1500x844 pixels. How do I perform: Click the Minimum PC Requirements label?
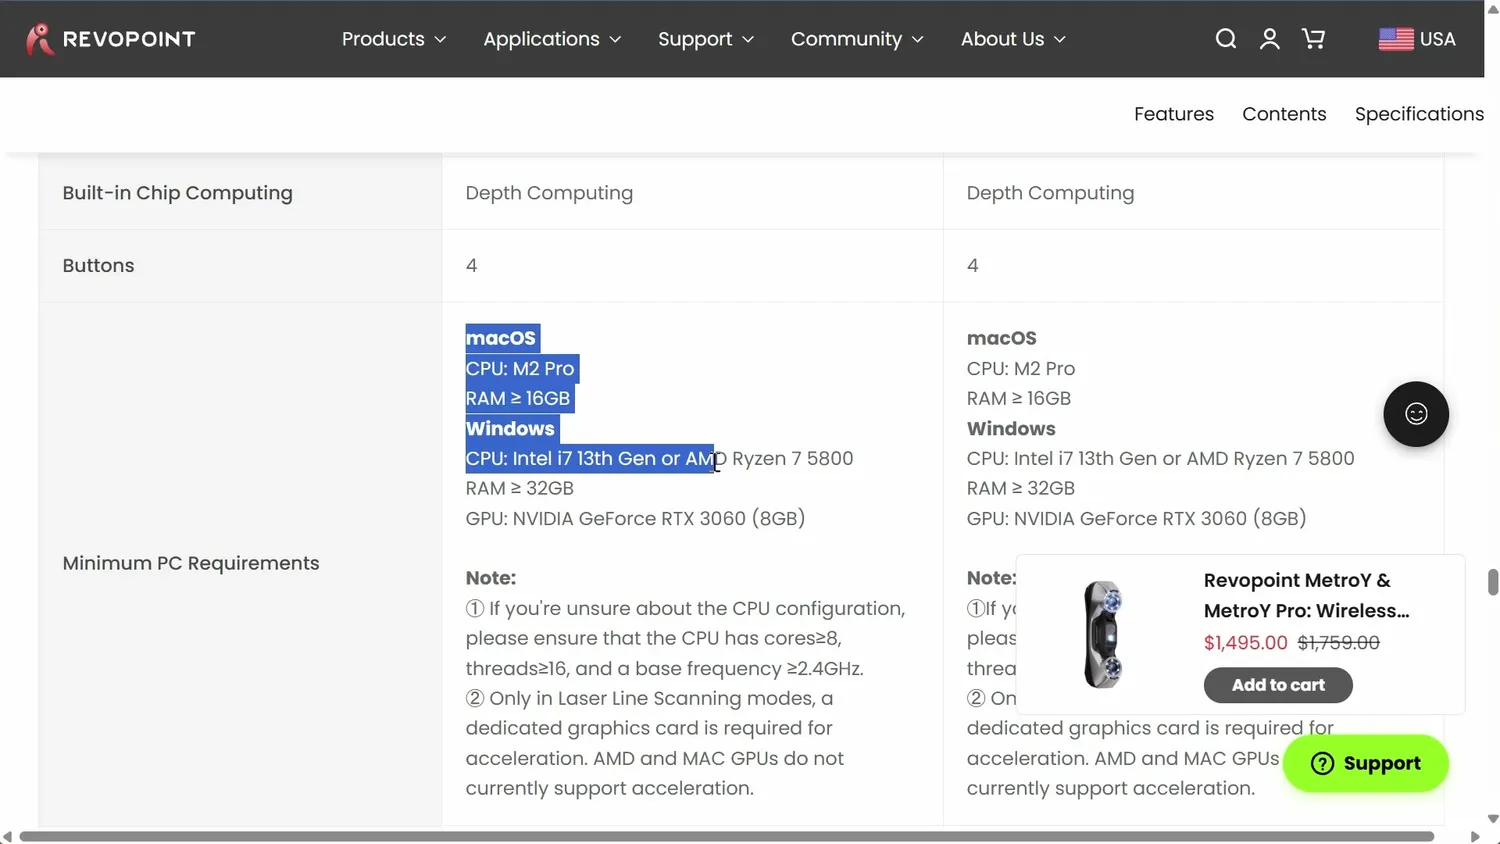pos(191,563)
